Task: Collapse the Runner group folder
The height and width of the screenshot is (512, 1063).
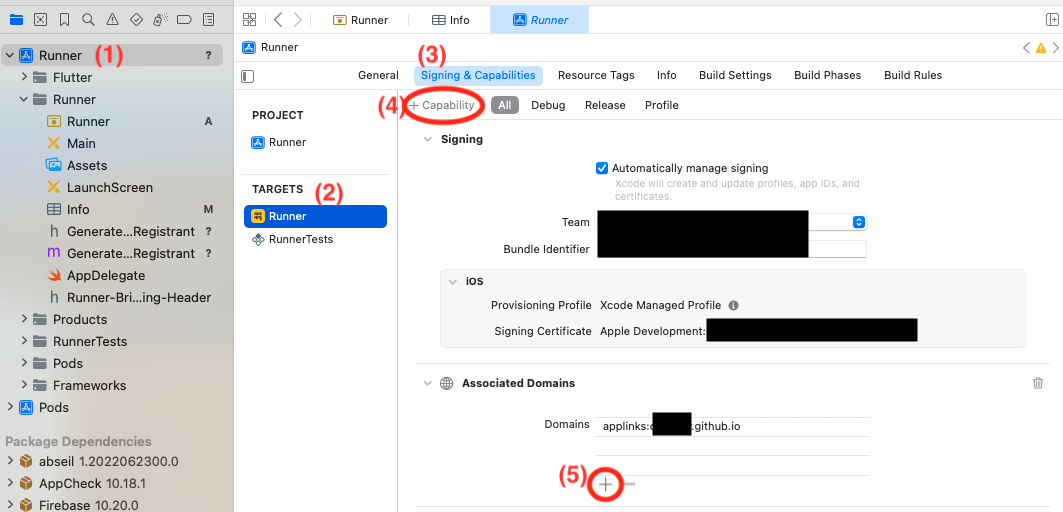Action: pyautogui.click(x=24, y=100)
